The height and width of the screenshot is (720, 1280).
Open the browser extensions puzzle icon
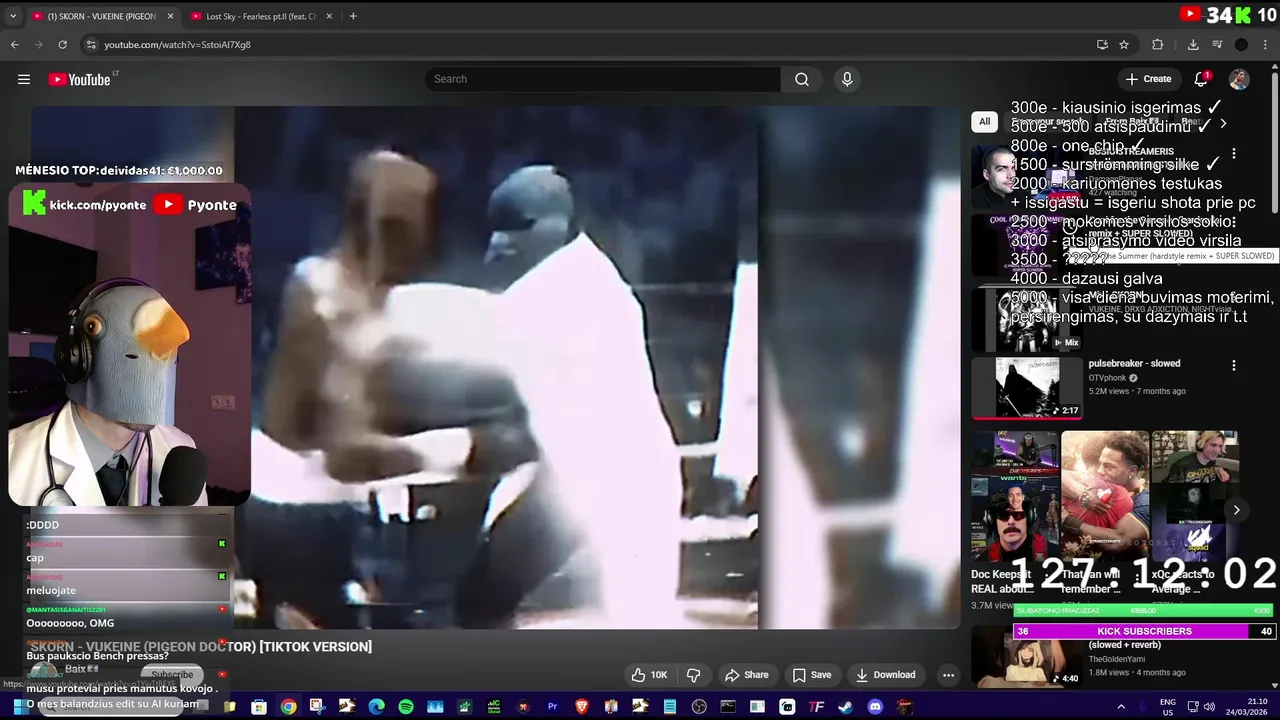pos(1158,44)
